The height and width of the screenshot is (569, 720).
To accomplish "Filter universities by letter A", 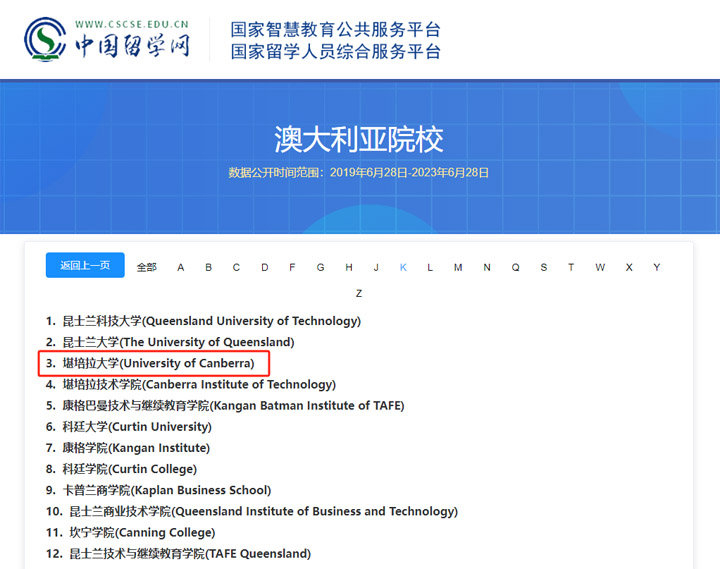I will click(180, 267).
